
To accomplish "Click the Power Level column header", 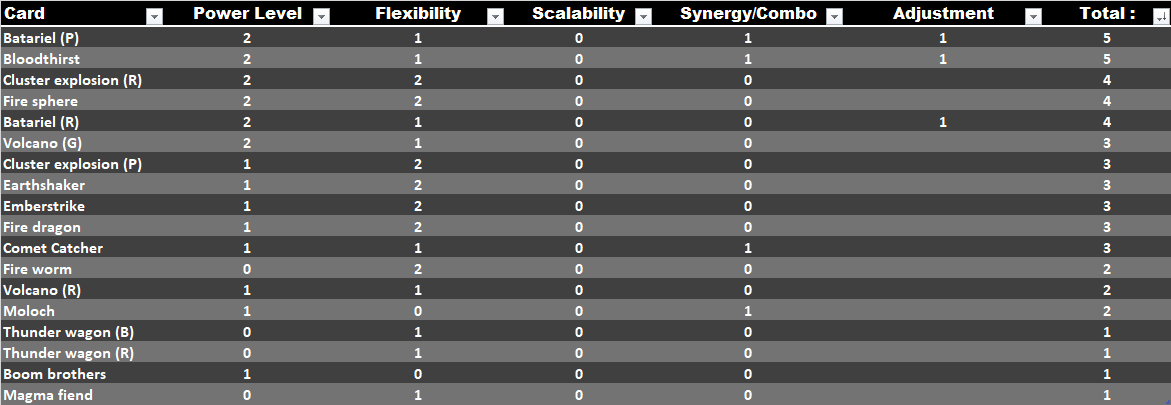I will 247,13.
